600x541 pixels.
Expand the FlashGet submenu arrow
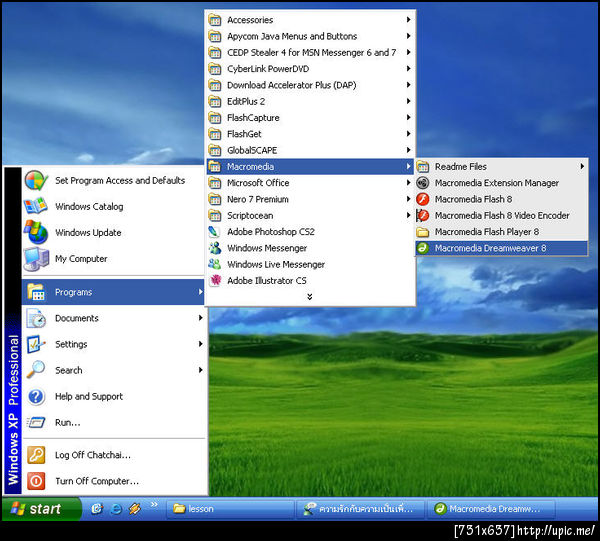click(x=408, y=134)
